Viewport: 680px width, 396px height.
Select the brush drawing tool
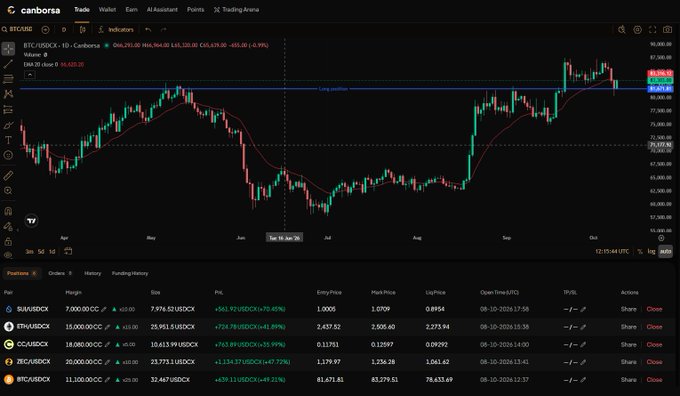[x=8, y=125]
